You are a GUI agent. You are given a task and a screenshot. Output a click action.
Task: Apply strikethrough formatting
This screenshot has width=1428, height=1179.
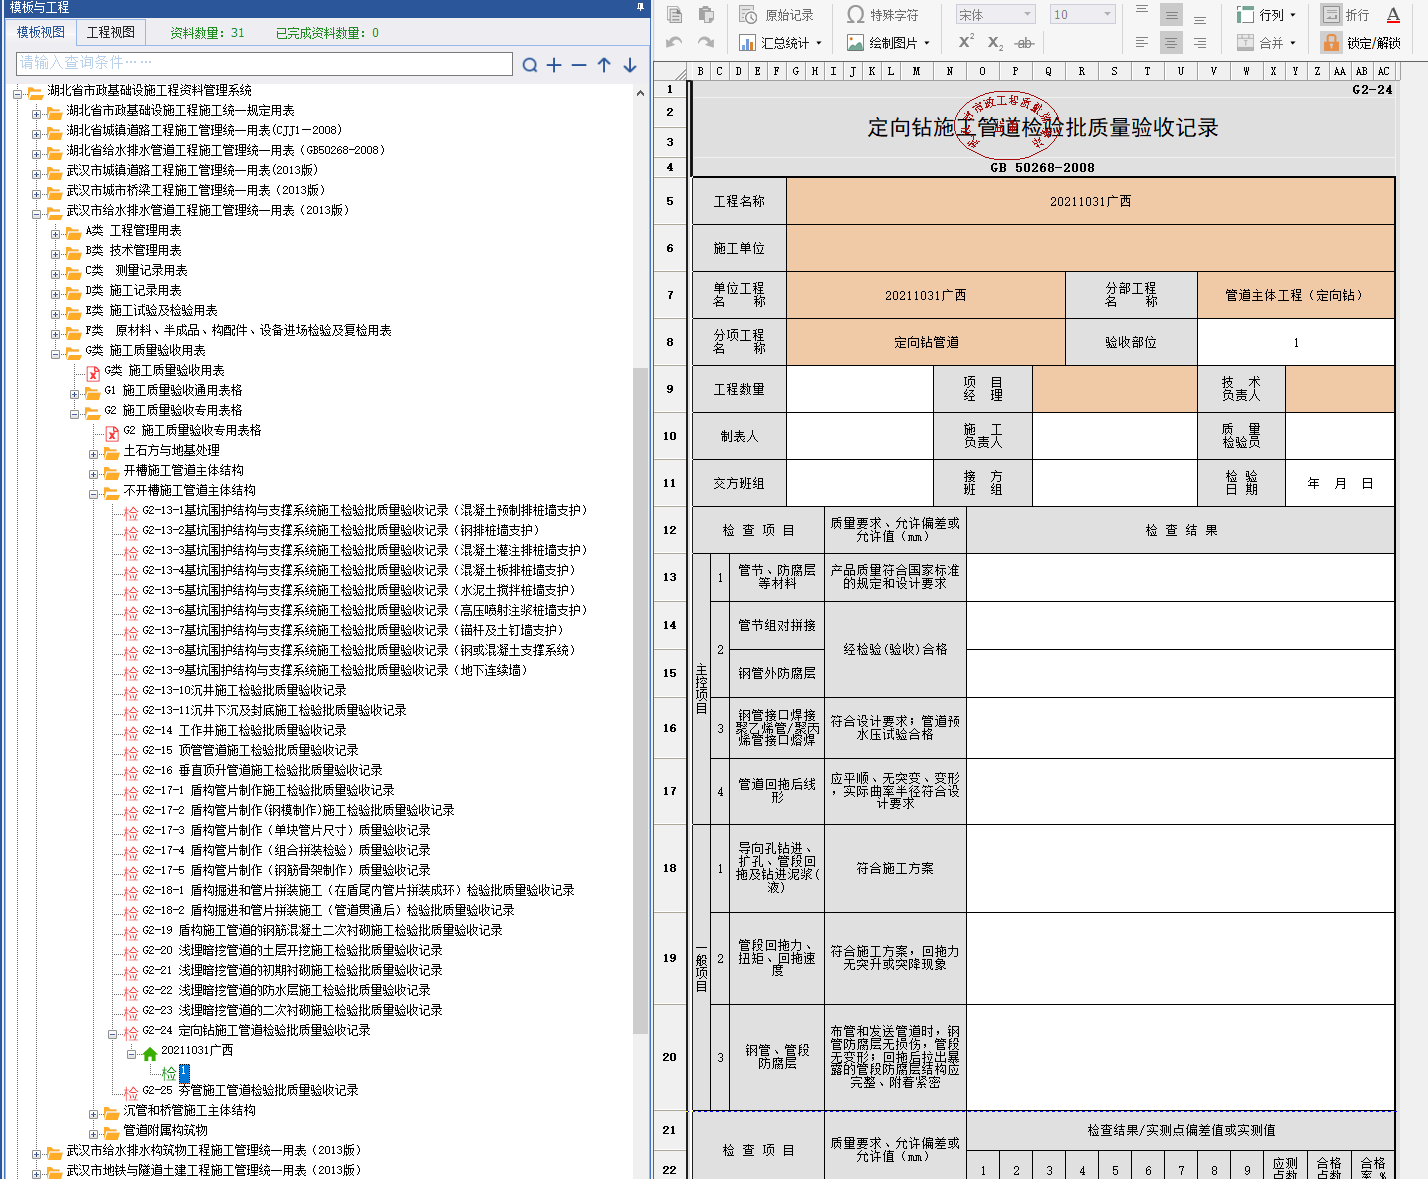[x=1024, y=43]
